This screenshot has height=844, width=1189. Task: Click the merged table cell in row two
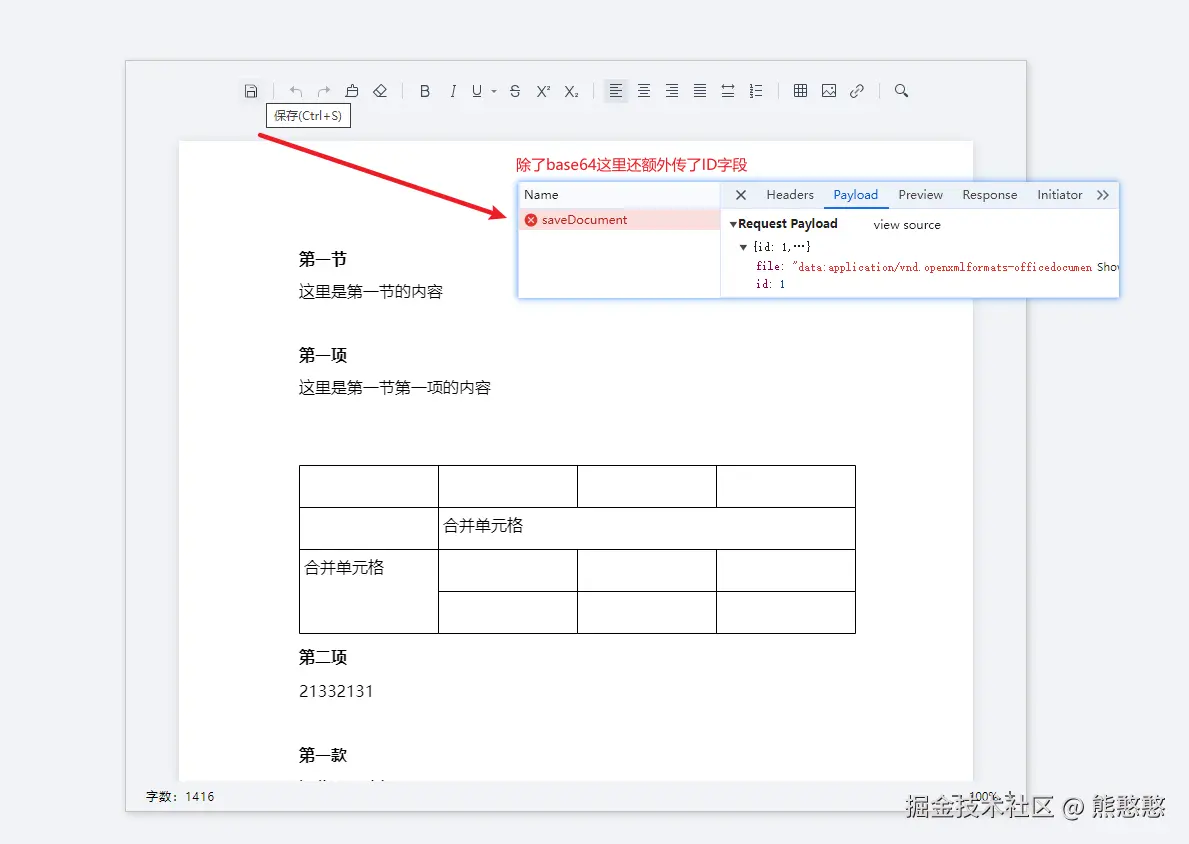(647, 529)
